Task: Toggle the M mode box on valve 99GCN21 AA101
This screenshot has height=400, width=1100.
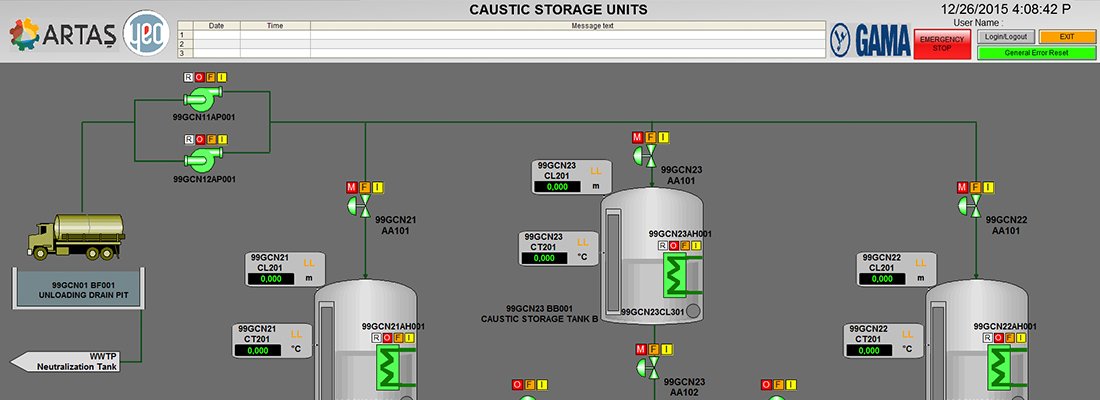Action: (351, 187)
